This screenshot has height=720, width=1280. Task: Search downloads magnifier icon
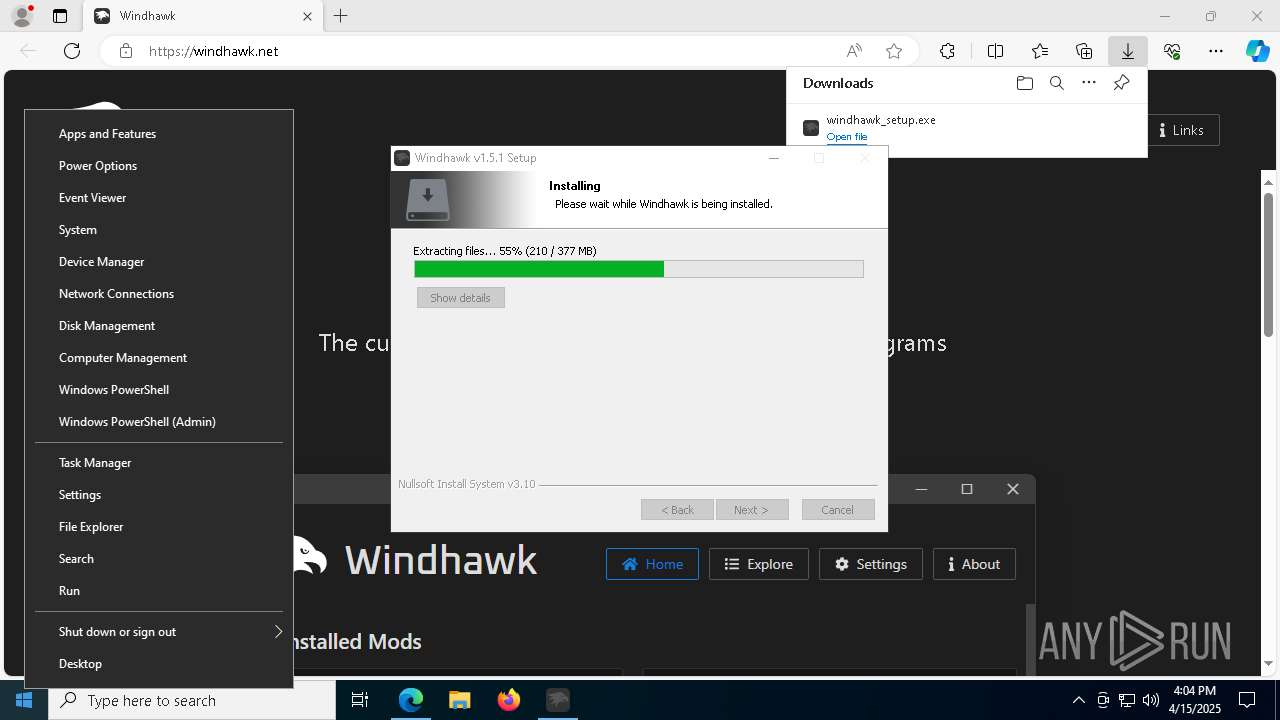click(x=1056, y=83)
